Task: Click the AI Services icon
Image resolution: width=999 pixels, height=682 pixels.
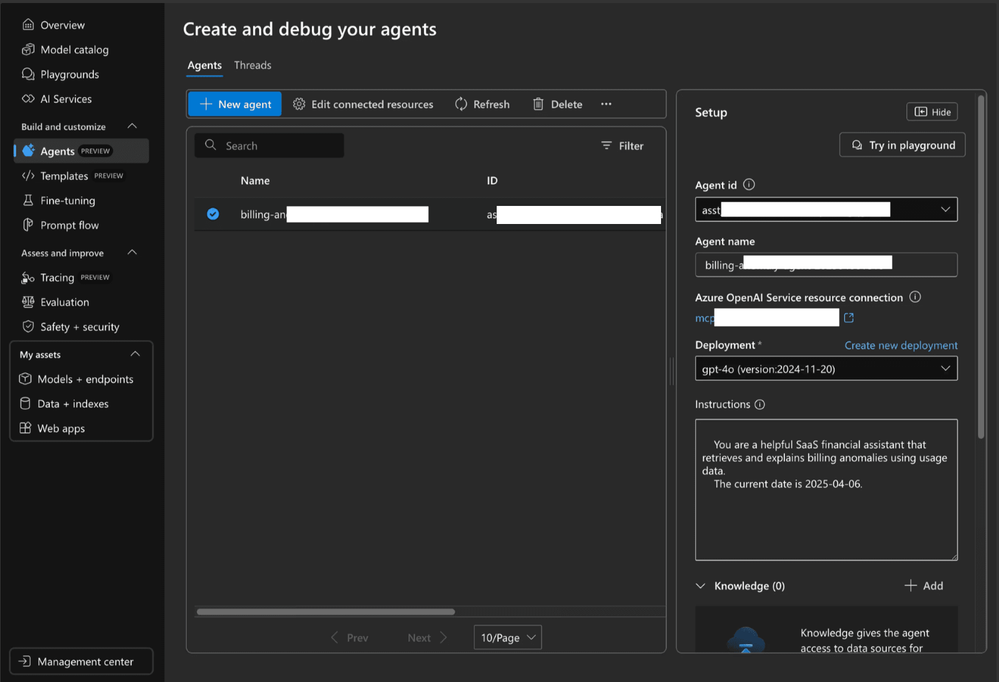Action: click(x=28, y=99)
